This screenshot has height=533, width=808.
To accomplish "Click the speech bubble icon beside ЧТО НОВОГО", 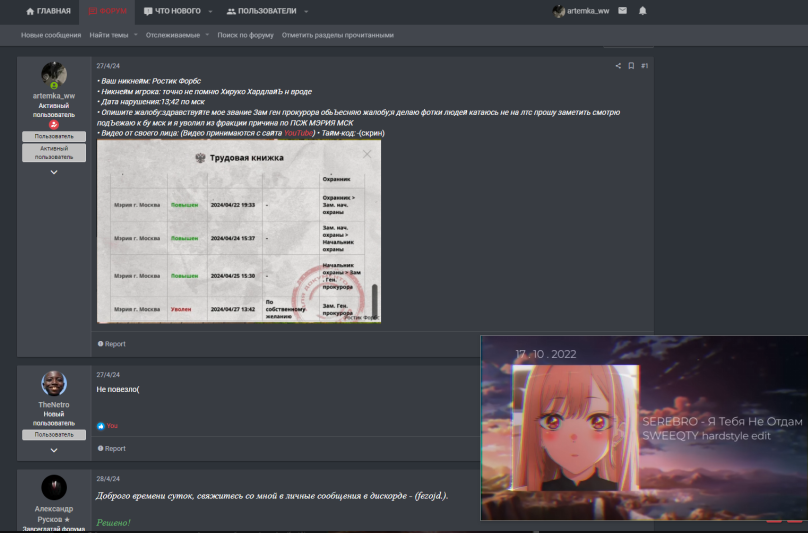I will click(148, 11).
